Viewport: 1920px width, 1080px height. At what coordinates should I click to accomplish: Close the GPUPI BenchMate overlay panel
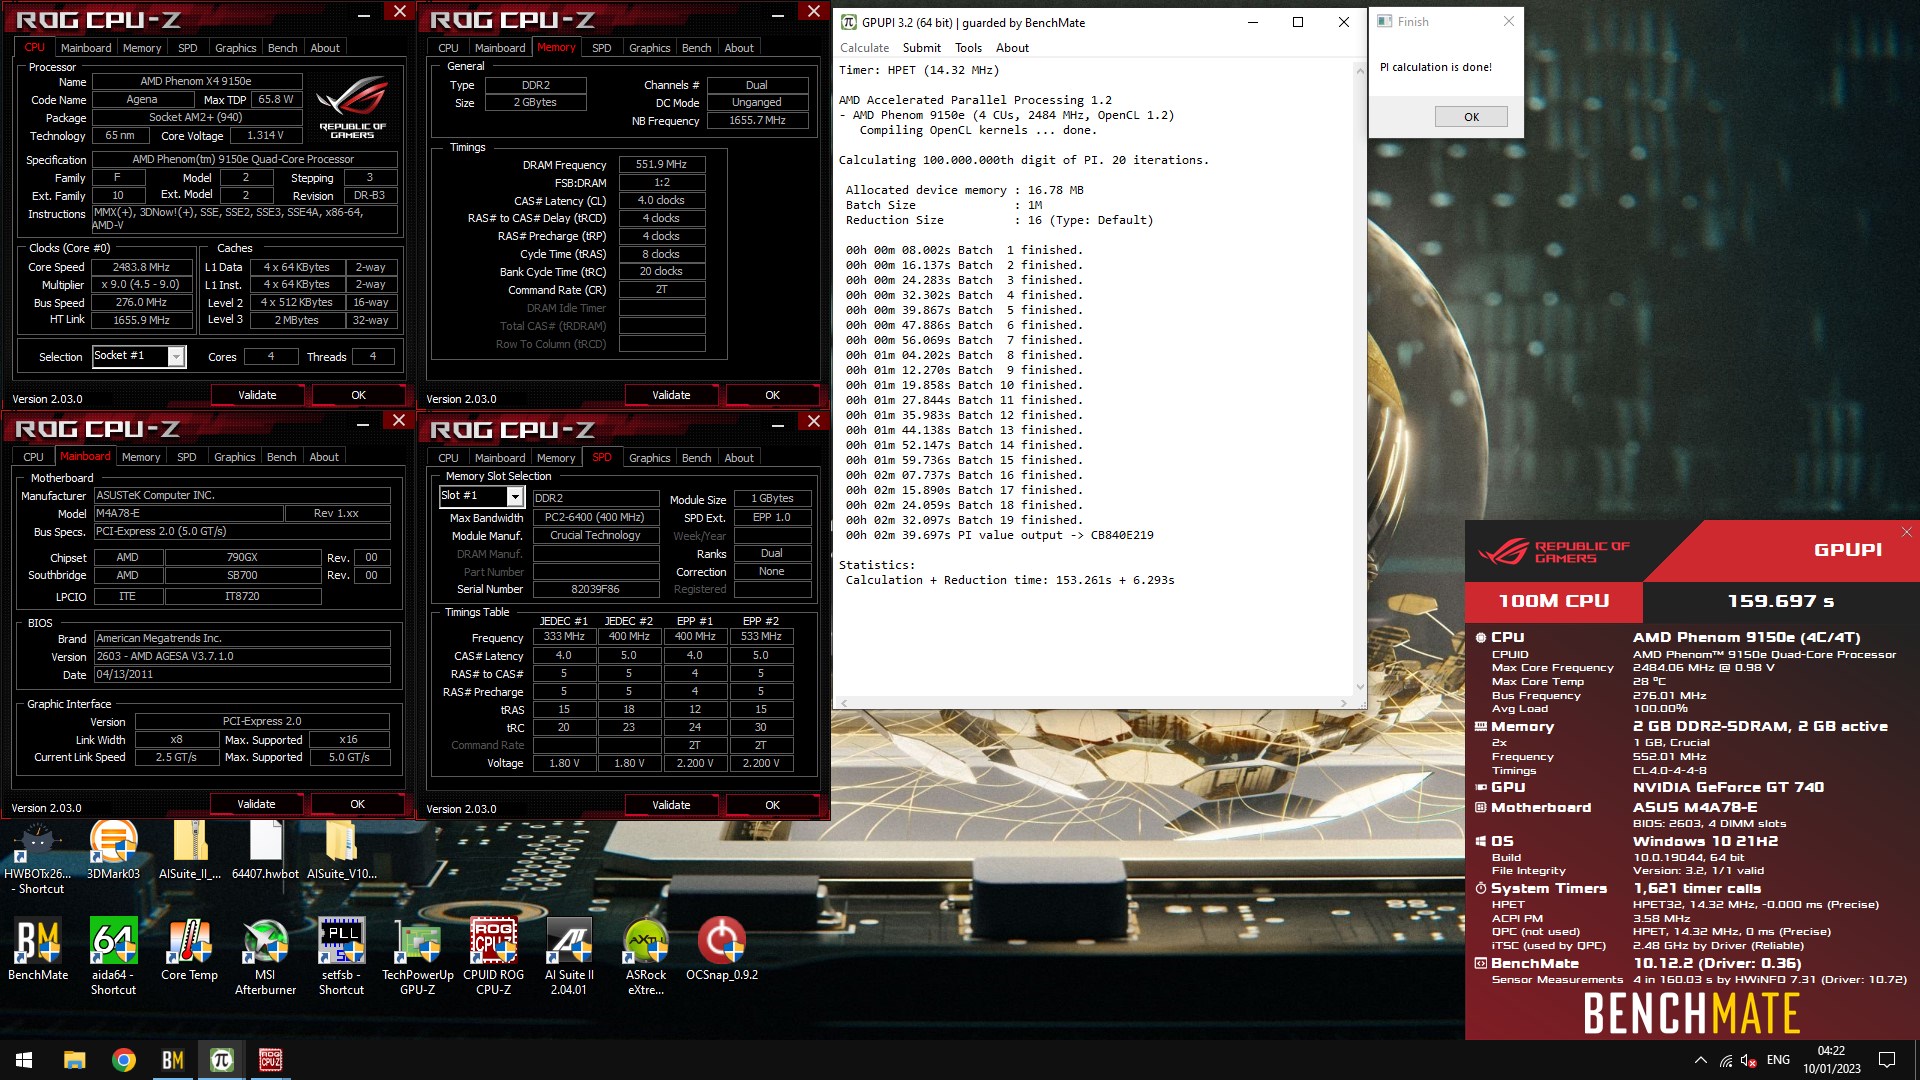1906,532
